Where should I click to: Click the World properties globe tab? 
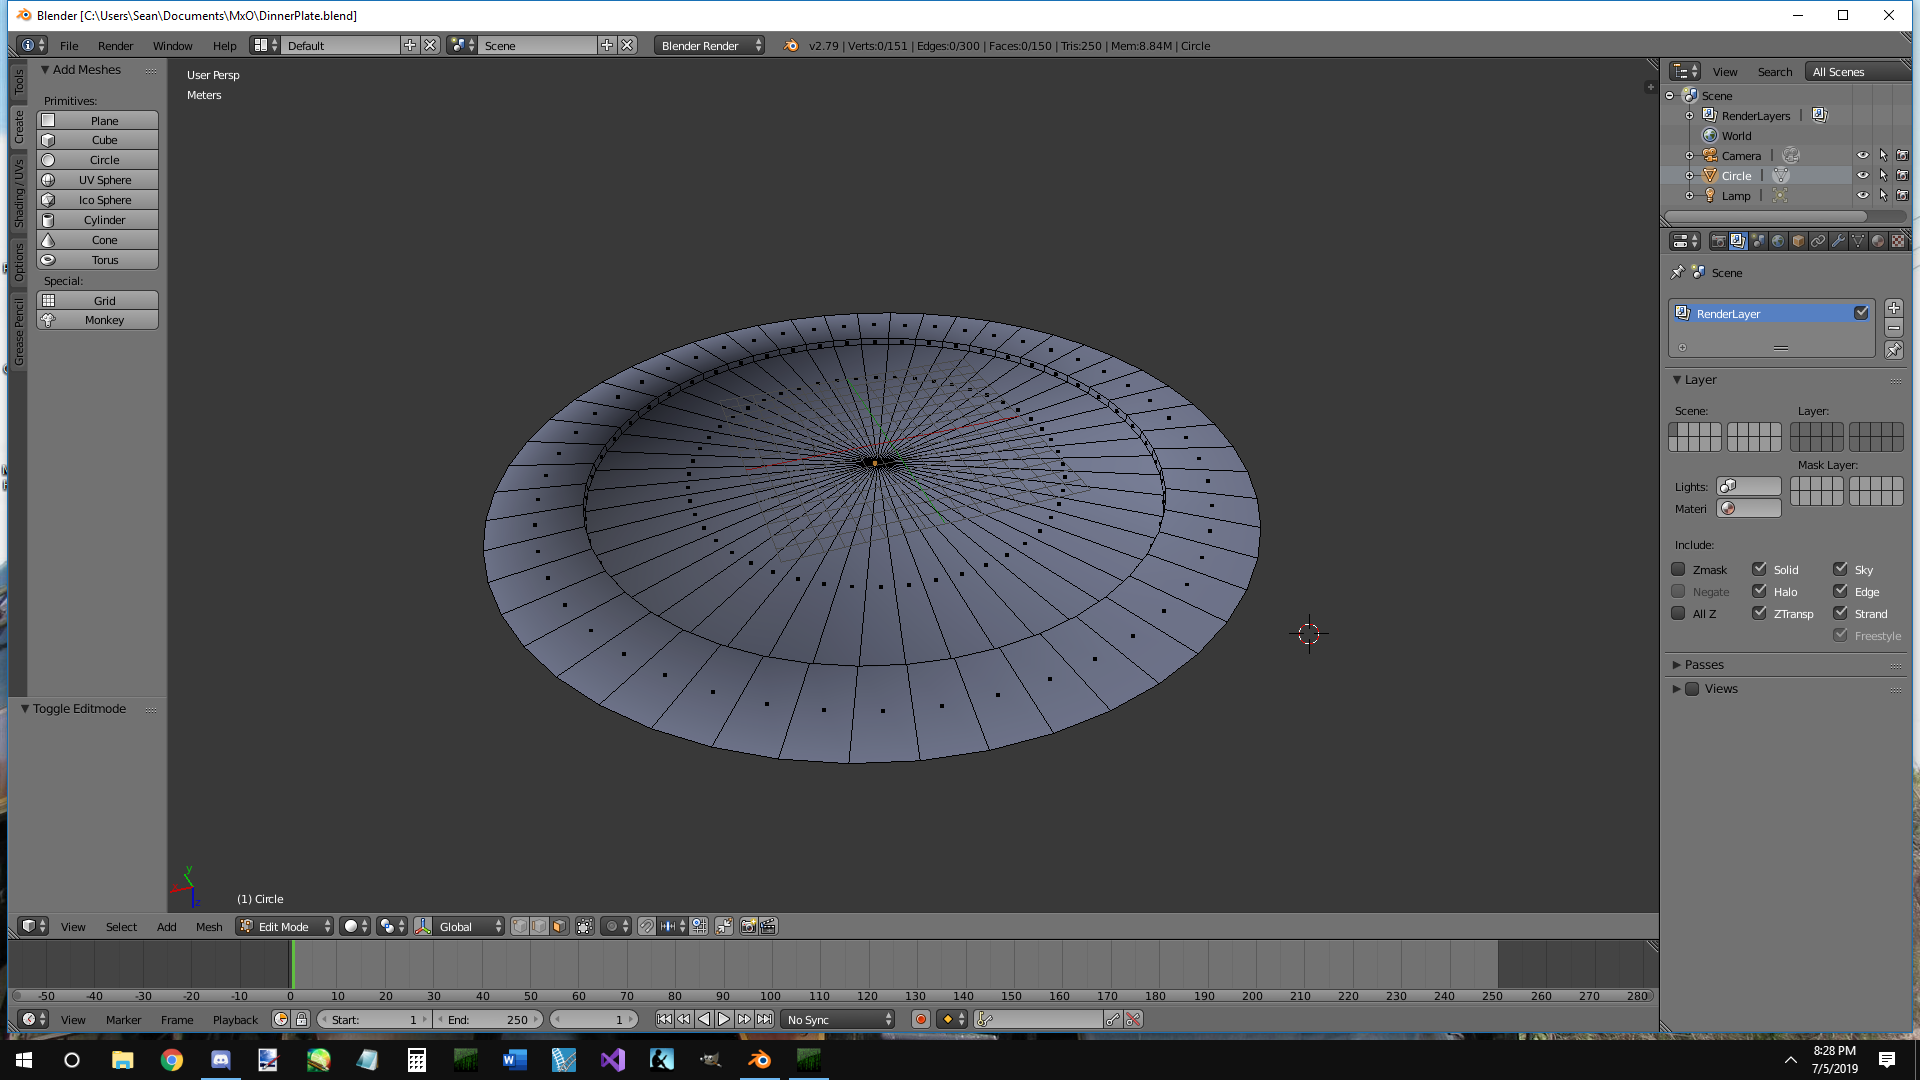tap(1778, 241)
